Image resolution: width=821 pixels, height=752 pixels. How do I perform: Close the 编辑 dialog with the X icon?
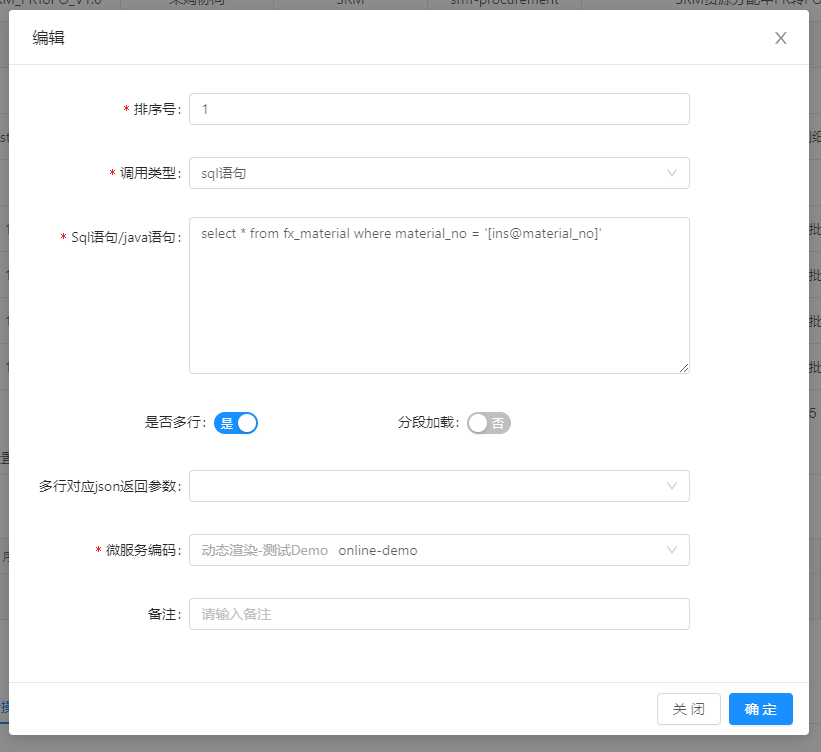780,38
